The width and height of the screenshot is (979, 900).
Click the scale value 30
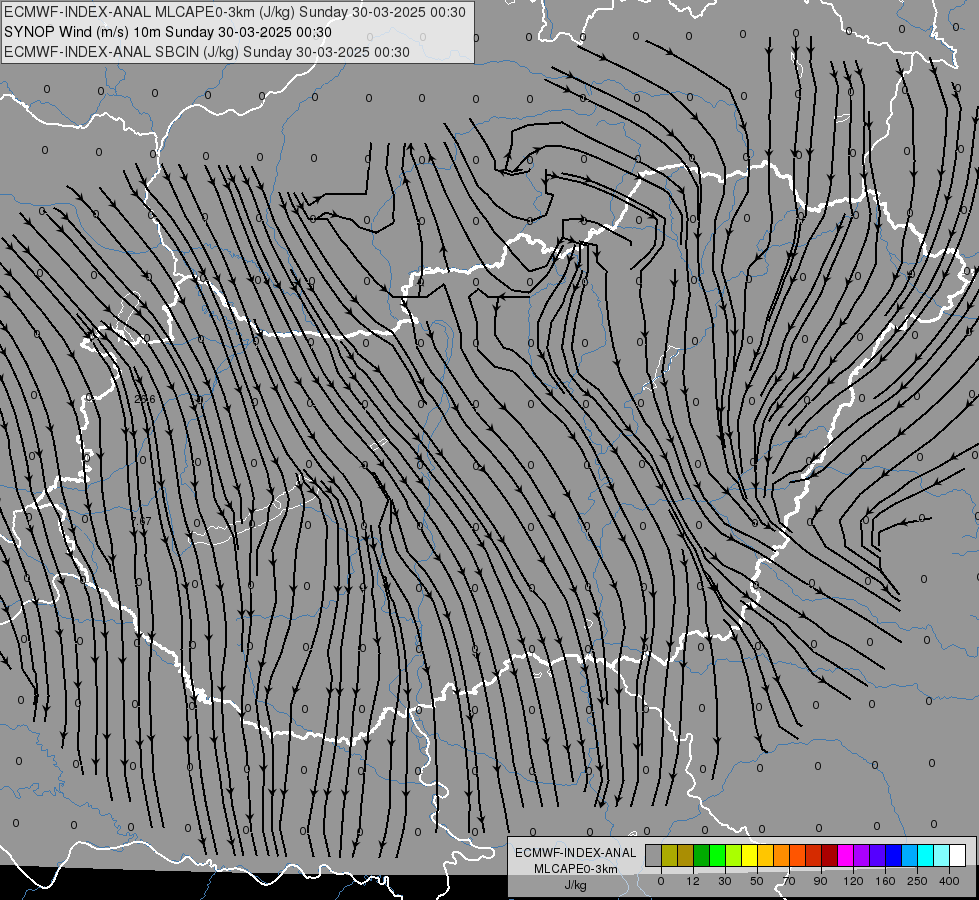pyautogui.click(x=725, y=881)
